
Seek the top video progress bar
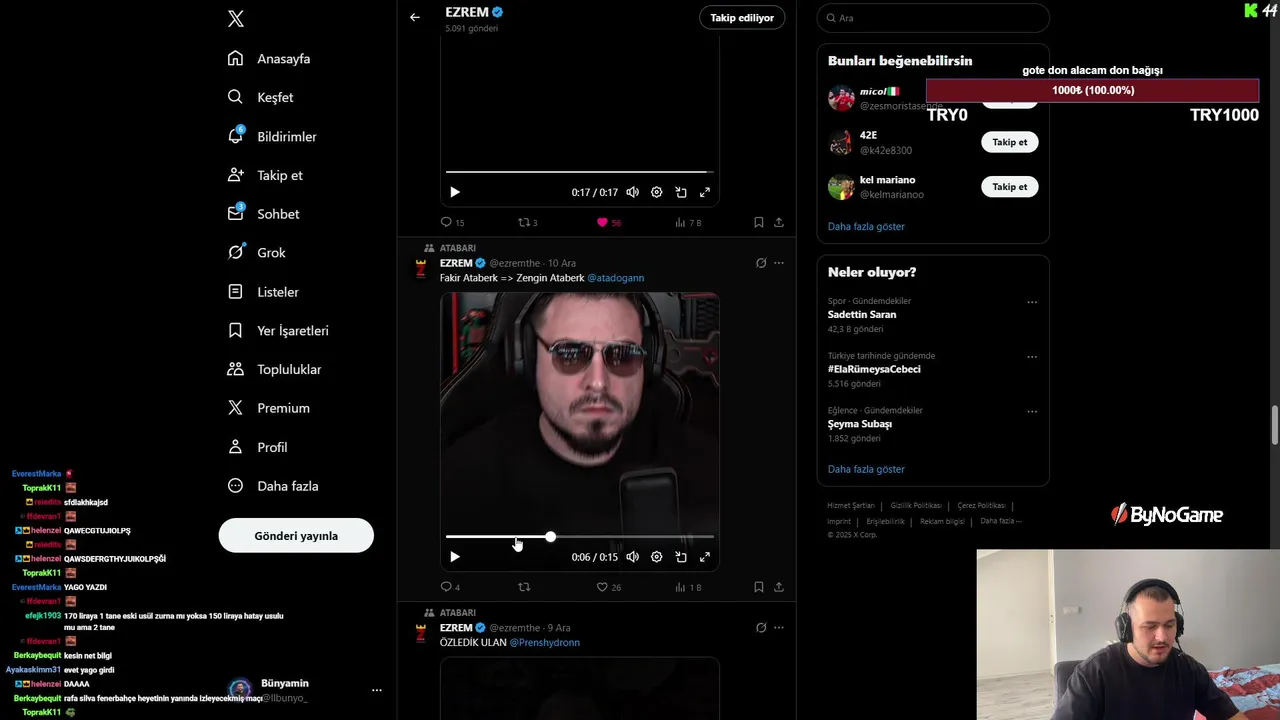click(580, 172)
